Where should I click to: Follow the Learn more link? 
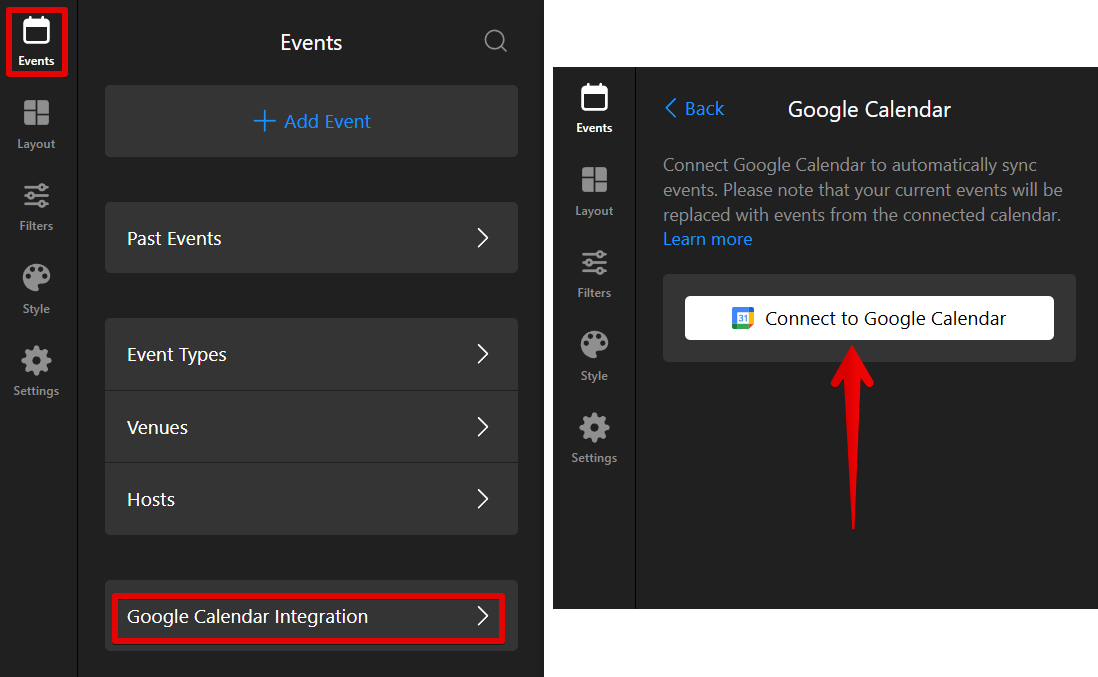tap(707, 239)
